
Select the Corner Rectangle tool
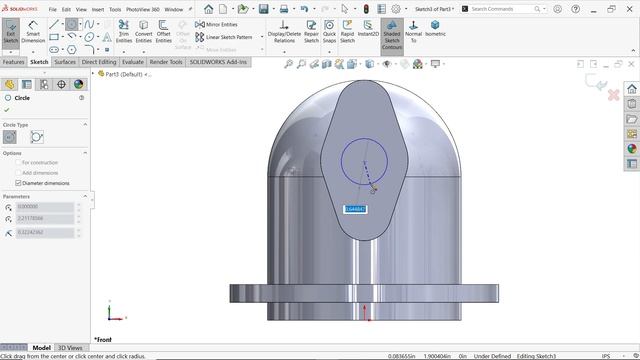click(x=54, y=37)
